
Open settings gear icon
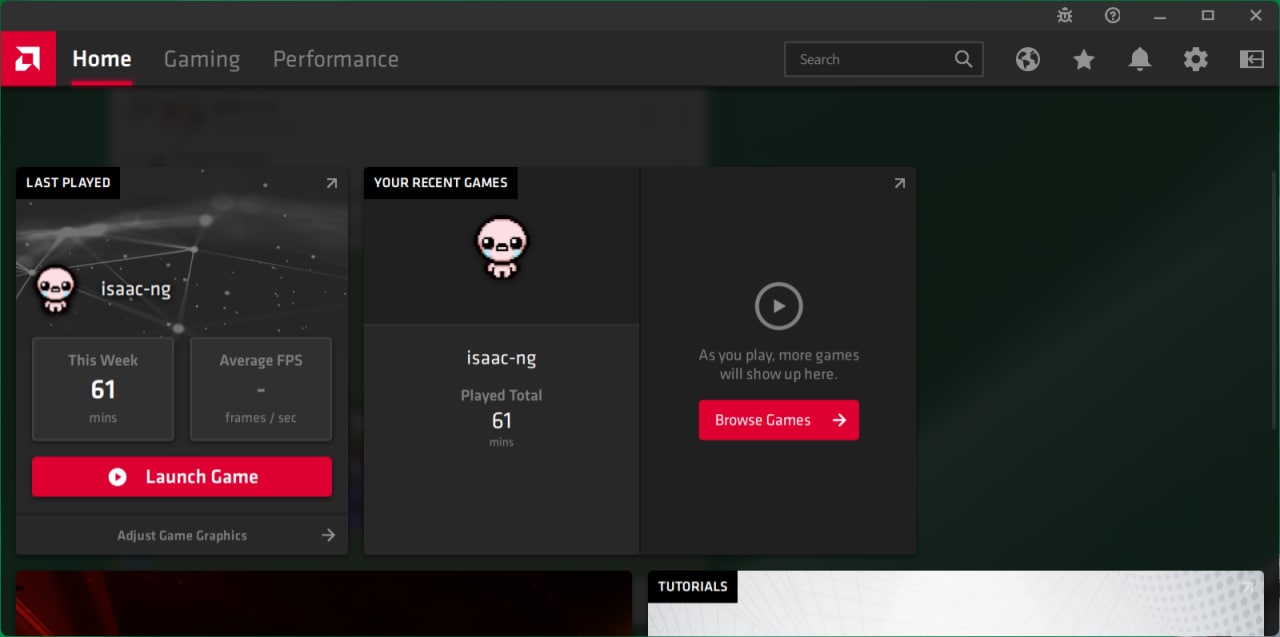point(1196,59)
